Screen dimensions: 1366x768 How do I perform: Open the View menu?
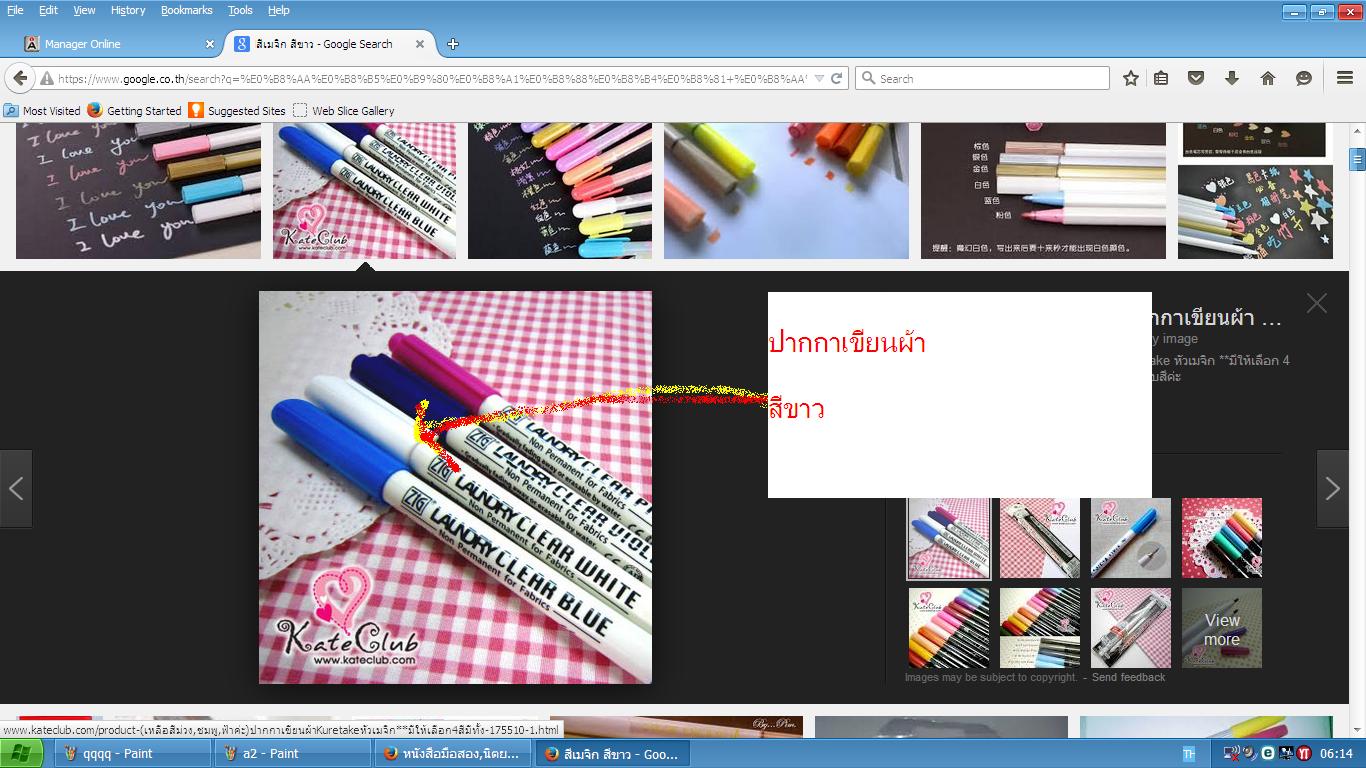pos(84,10)
